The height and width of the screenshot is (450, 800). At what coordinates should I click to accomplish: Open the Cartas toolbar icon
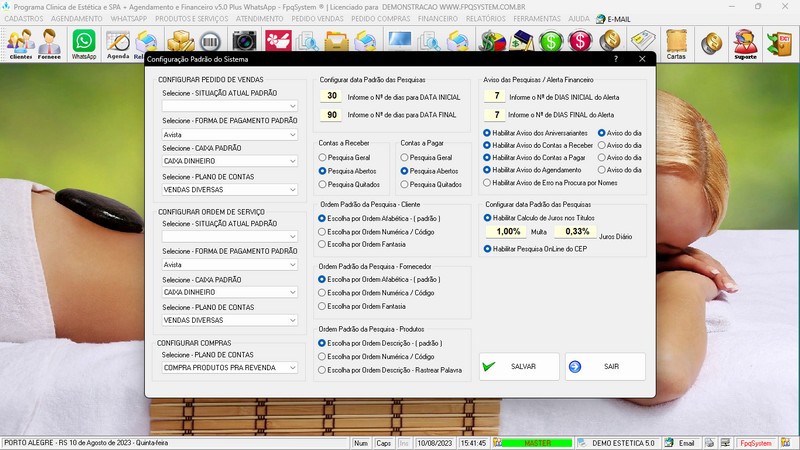point(676,44)
